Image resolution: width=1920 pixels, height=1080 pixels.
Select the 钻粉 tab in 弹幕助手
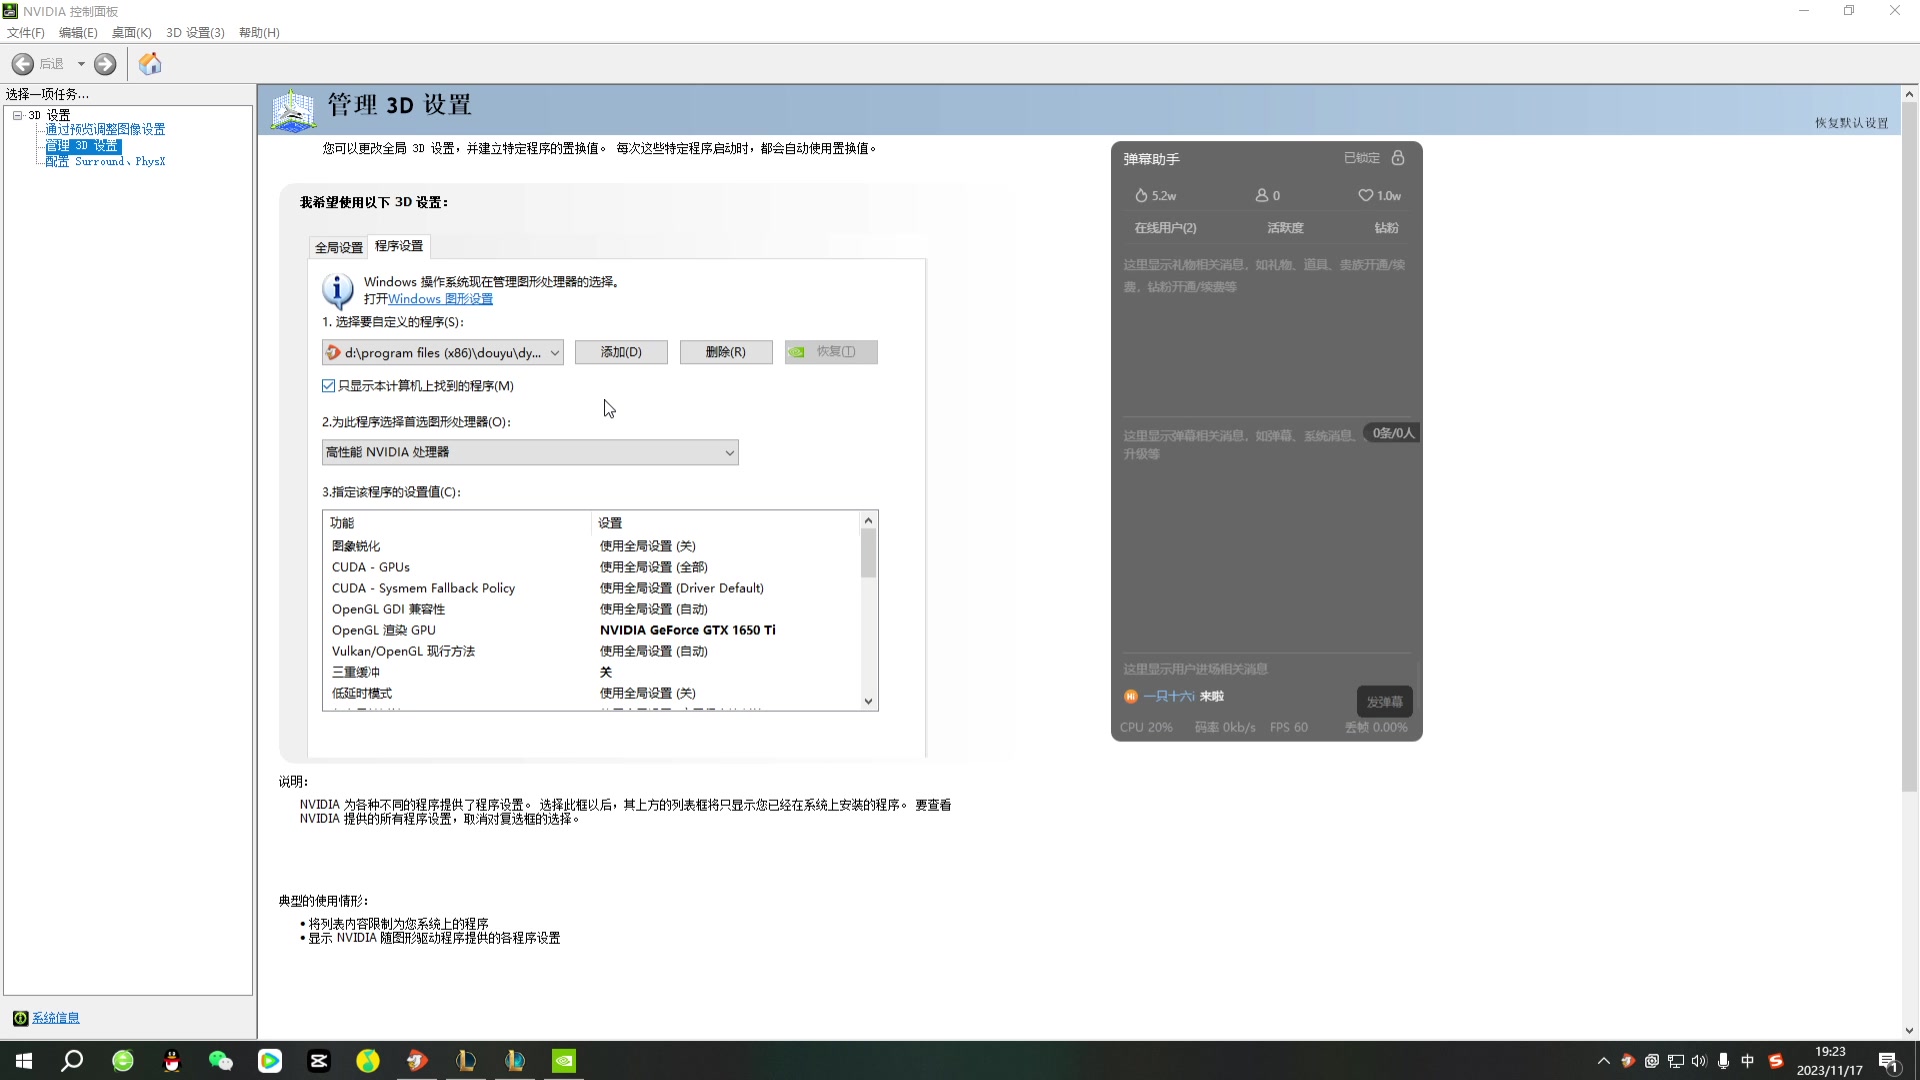tap(1386, 228)
